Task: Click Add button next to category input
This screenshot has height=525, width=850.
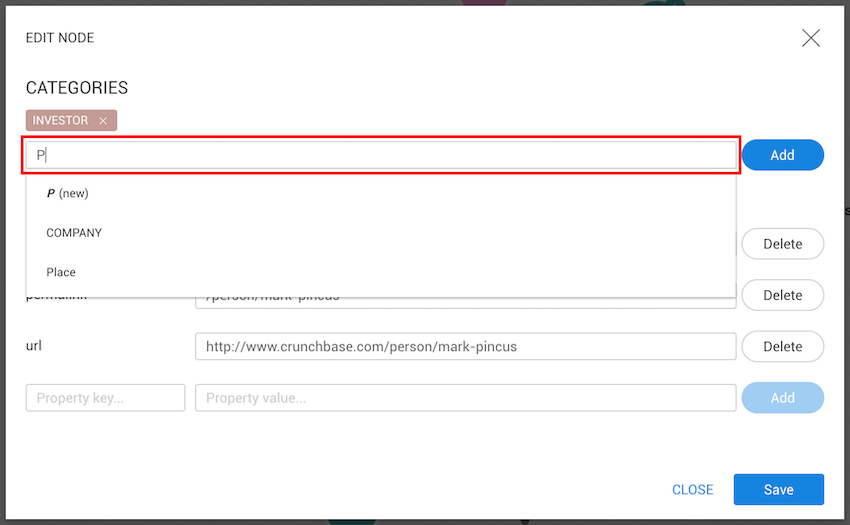Action: (782, 155)
